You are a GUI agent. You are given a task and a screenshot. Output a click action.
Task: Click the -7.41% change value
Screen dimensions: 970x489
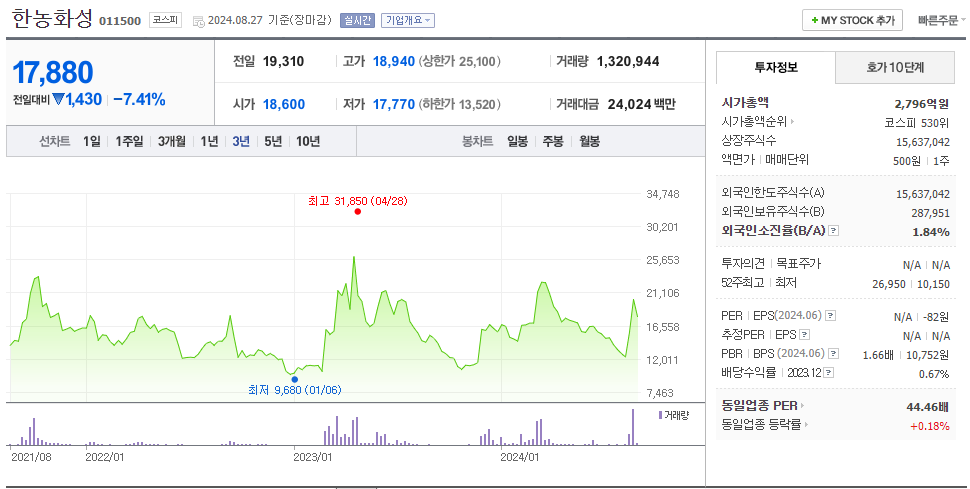[x=139, y=100]
